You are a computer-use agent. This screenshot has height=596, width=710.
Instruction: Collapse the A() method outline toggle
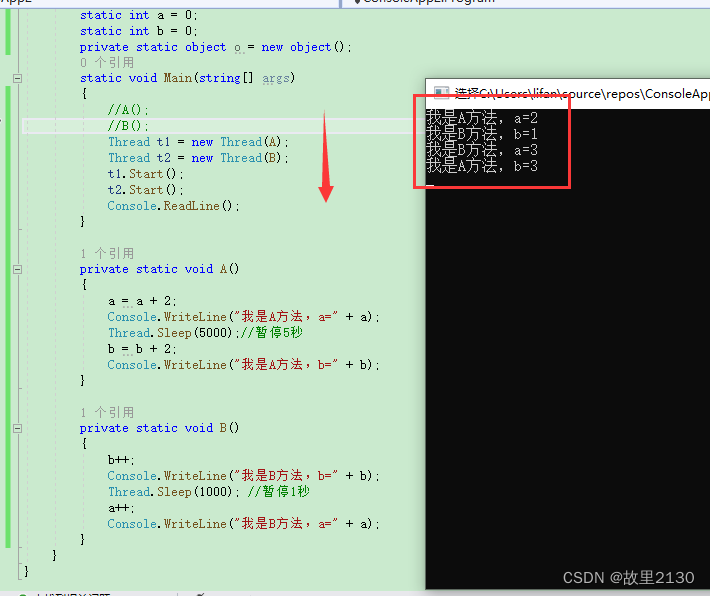[x=17, y=269]
